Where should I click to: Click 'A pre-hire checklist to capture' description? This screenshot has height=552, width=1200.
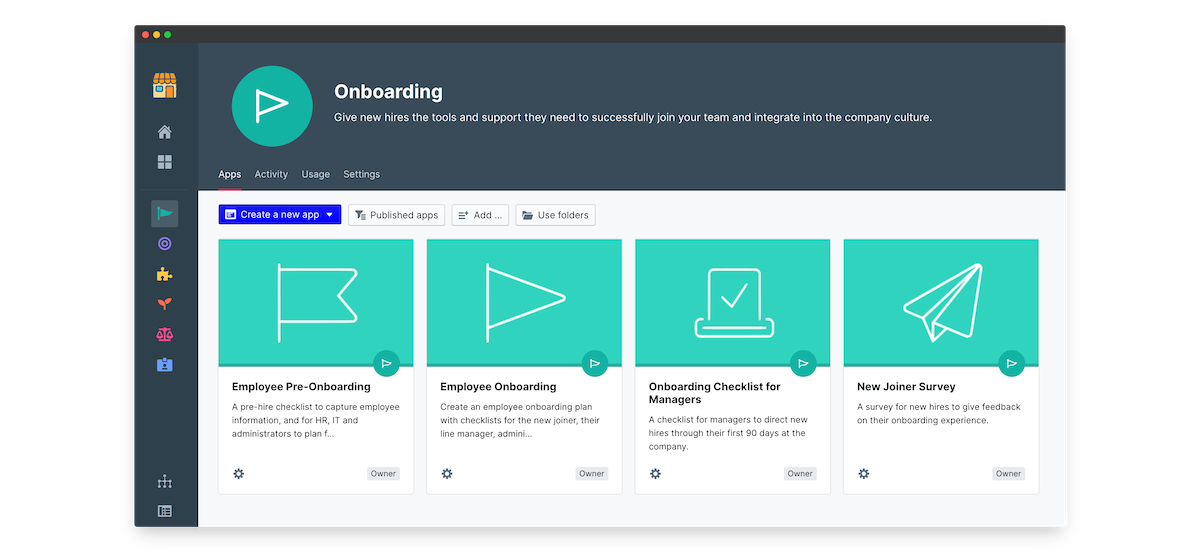pyautogui.click(x=316, y=421)
